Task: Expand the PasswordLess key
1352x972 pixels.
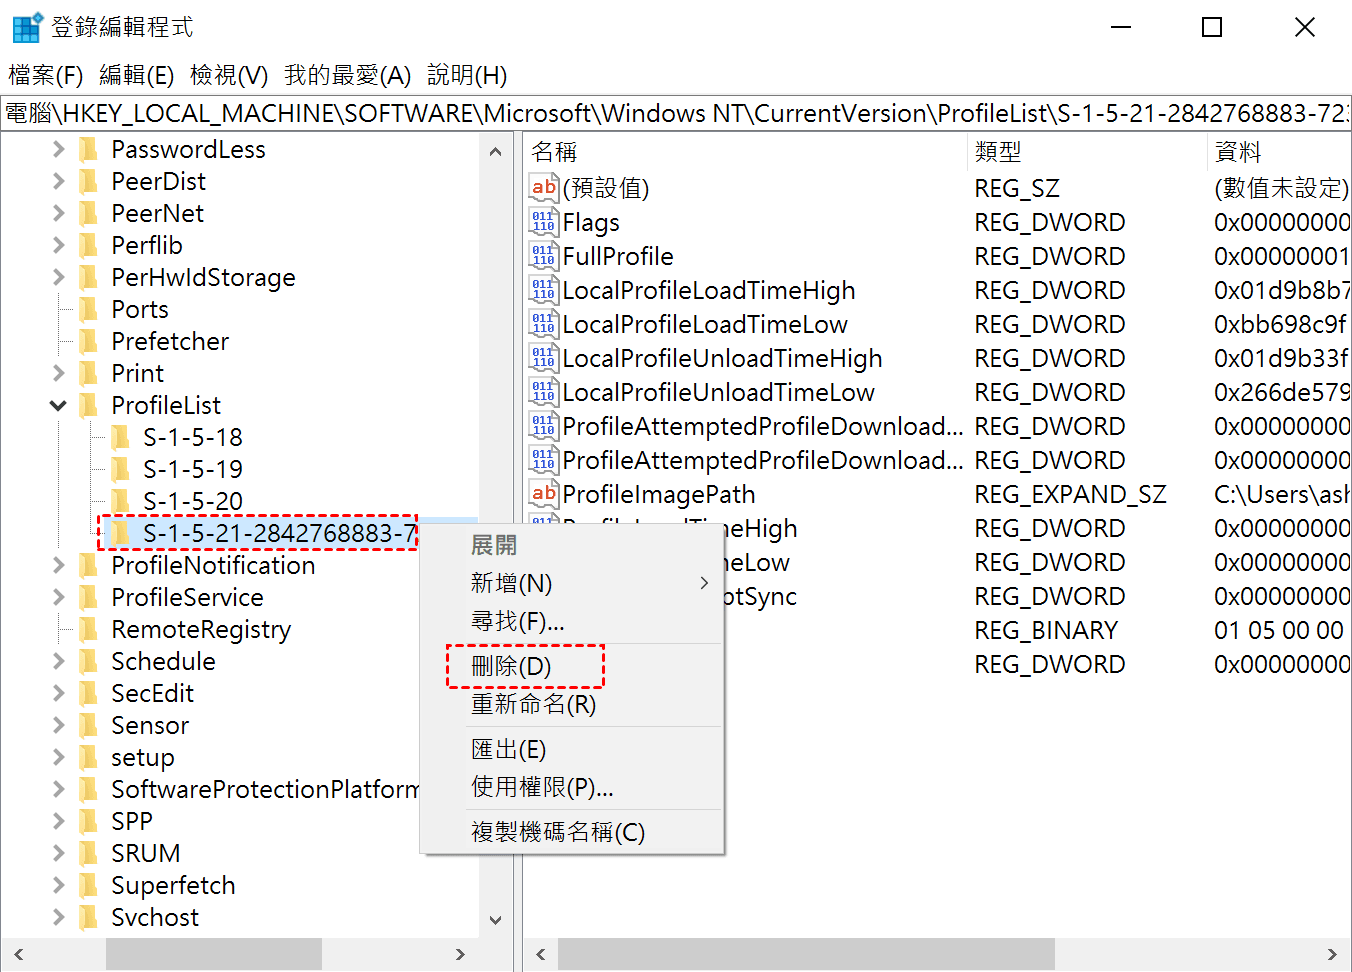Action: 58,150
